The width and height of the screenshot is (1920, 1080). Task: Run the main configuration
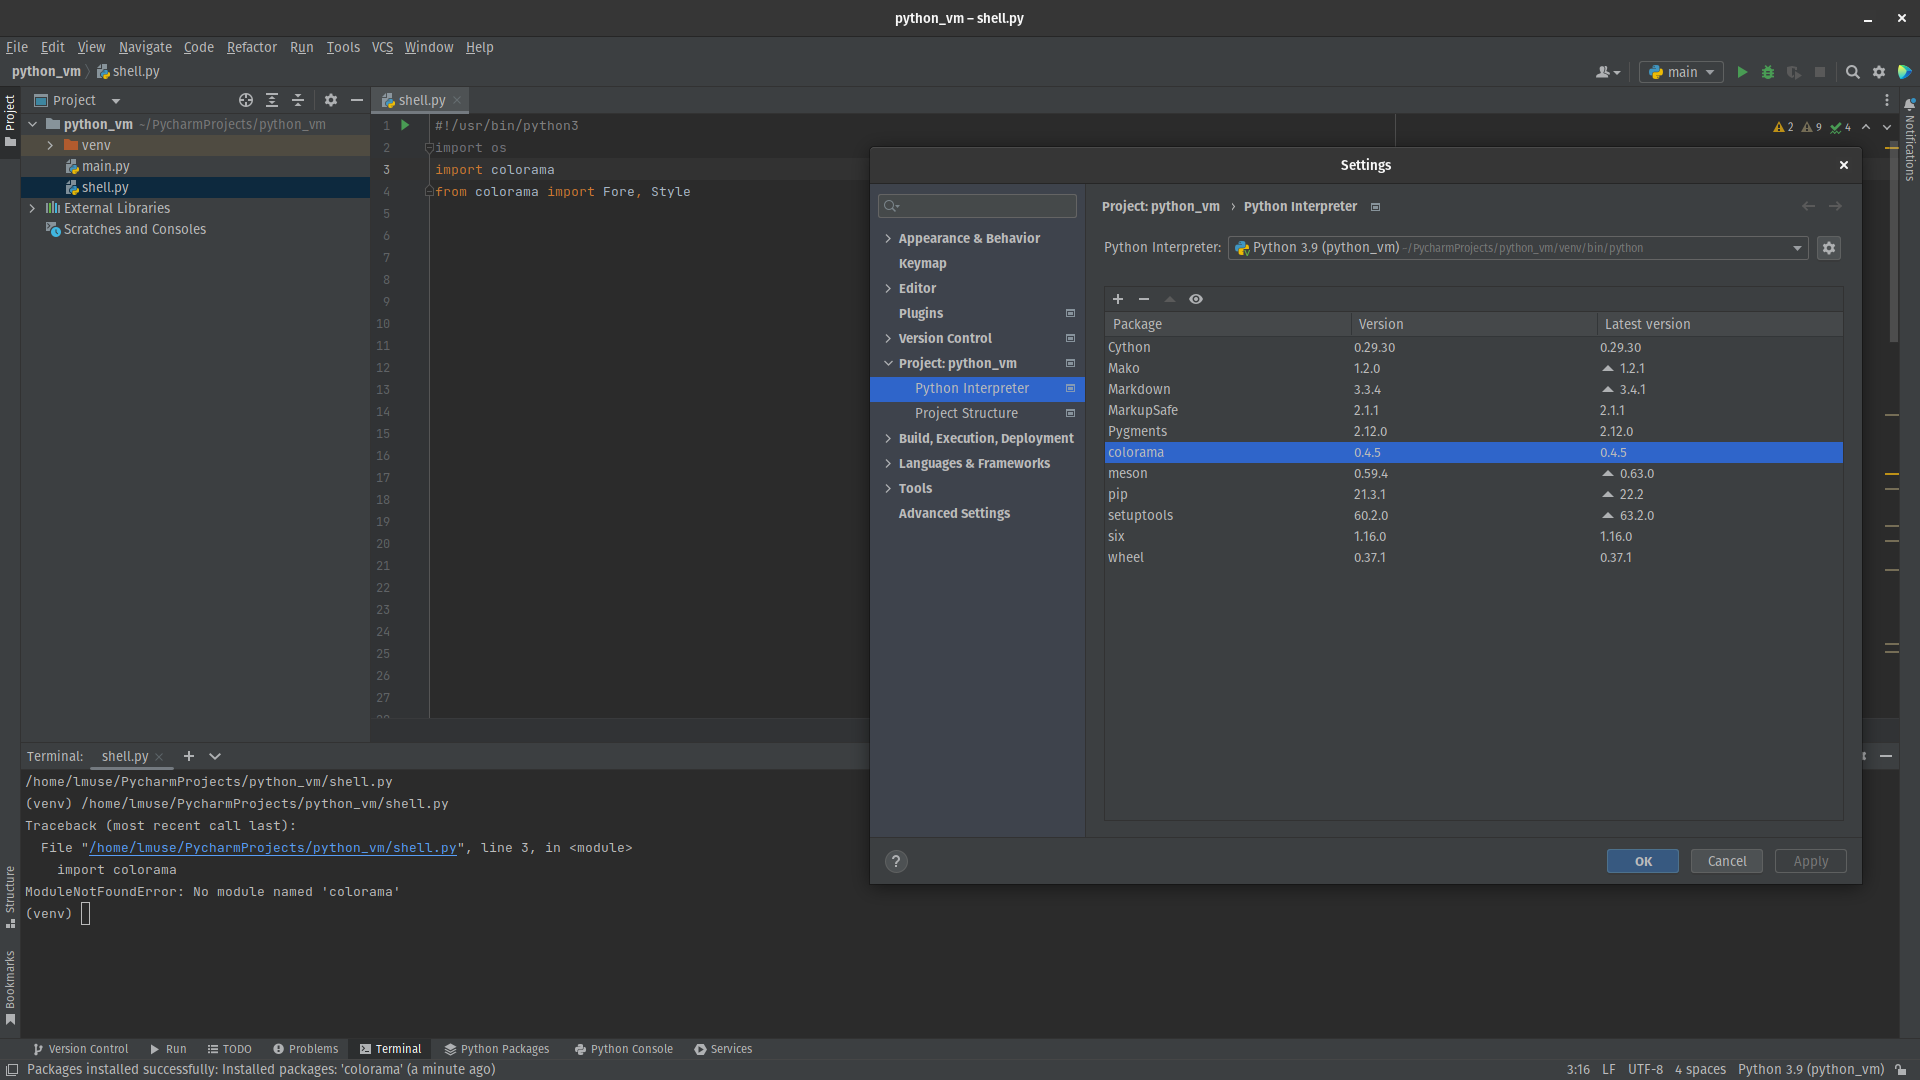click(1741, 72)
